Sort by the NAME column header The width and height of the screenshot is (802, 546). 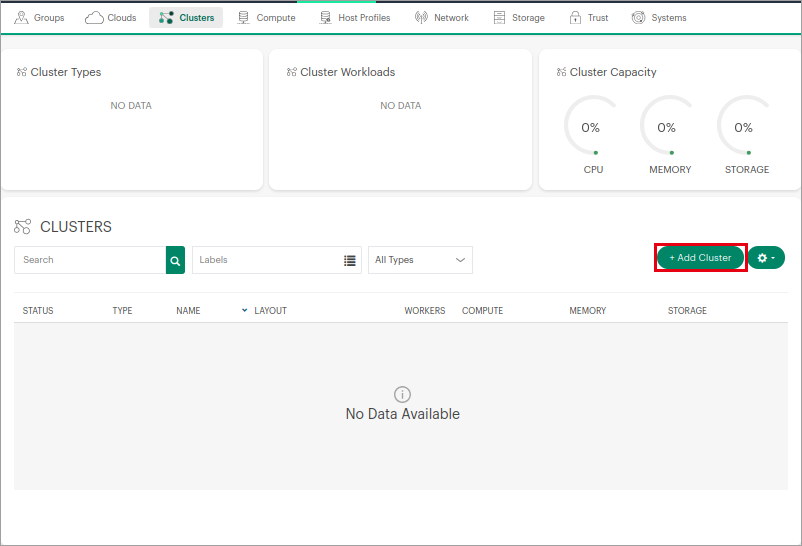click(x=188, y=311)
